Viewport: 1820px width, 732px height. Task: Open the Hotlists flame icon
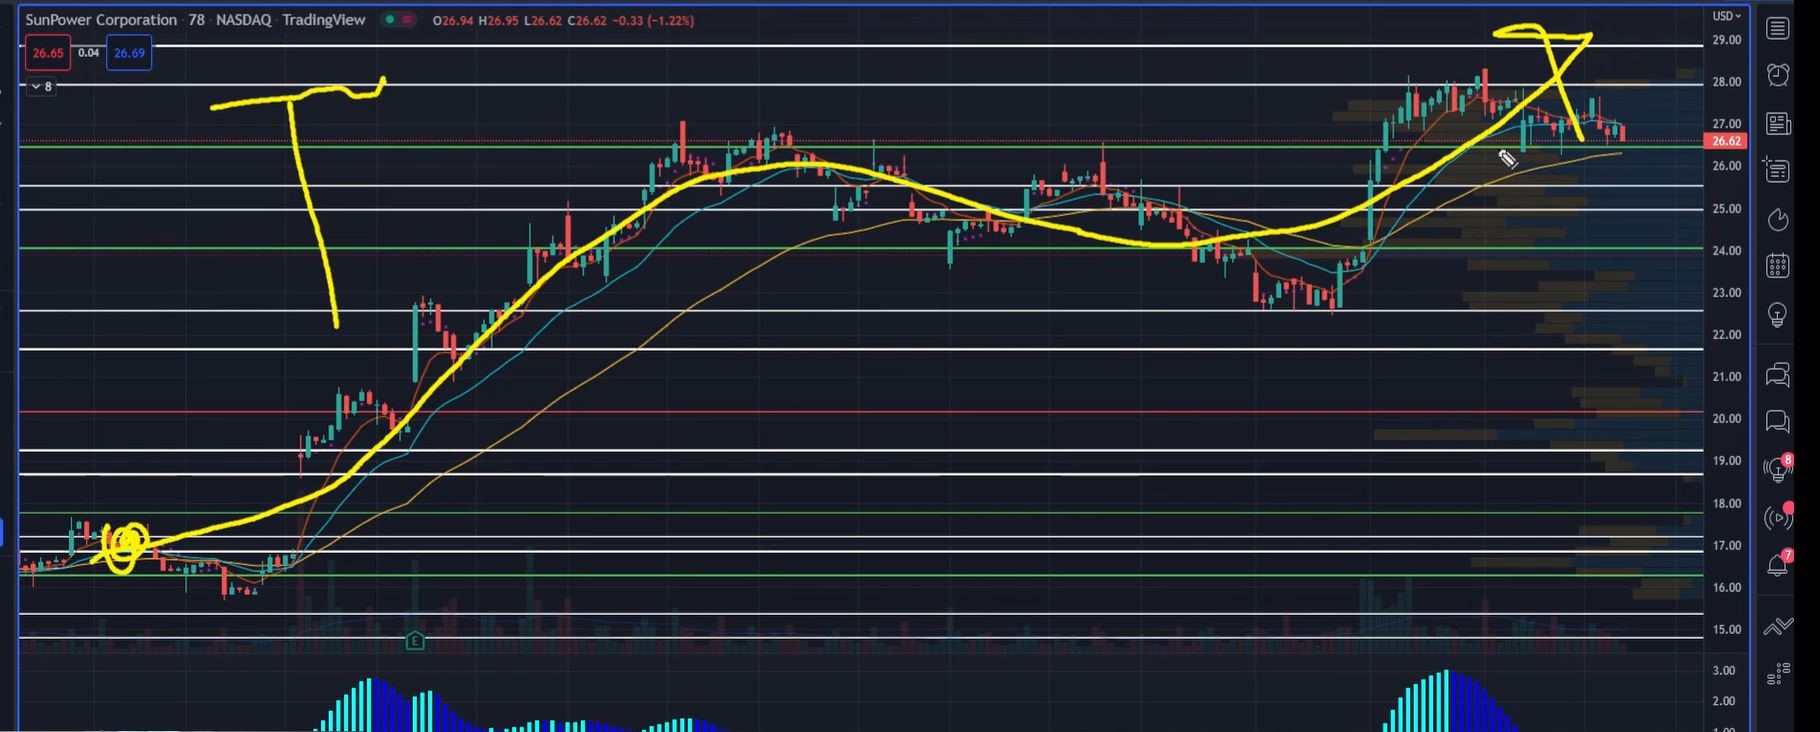(x=1777, y=219)
